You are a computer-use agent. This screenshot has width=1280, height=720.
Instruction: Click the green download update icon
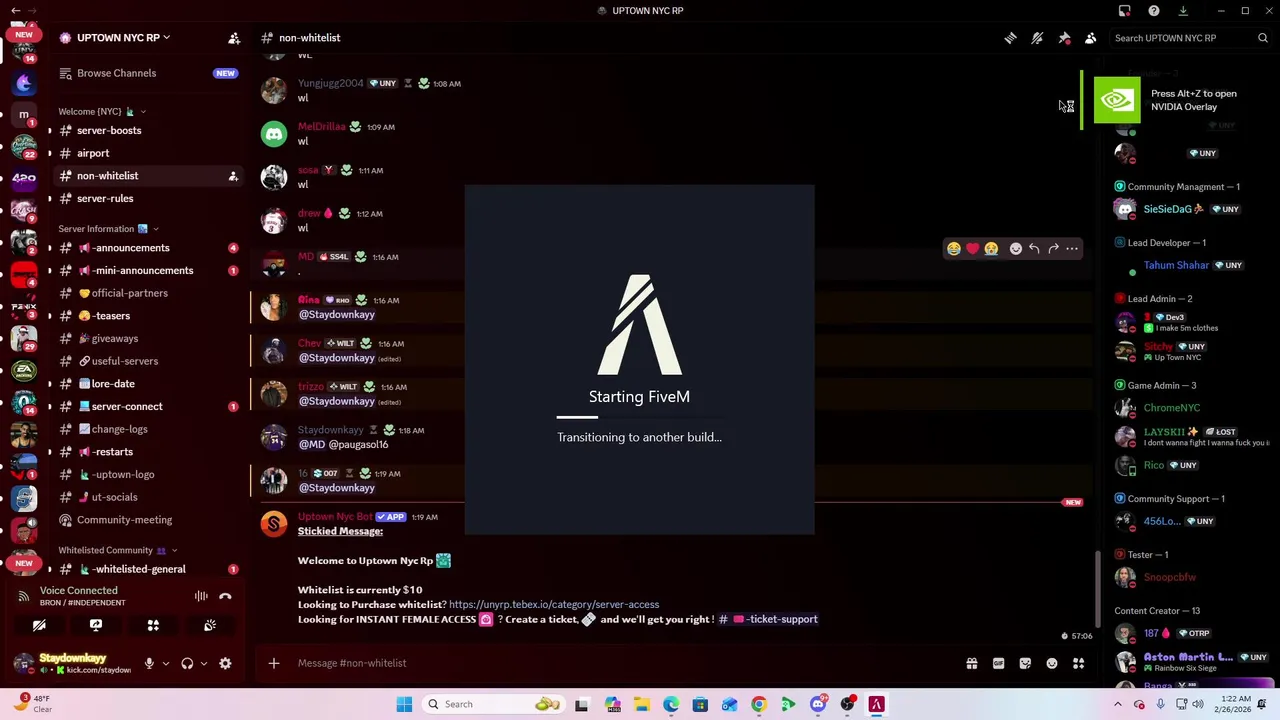pos(1183,11)
